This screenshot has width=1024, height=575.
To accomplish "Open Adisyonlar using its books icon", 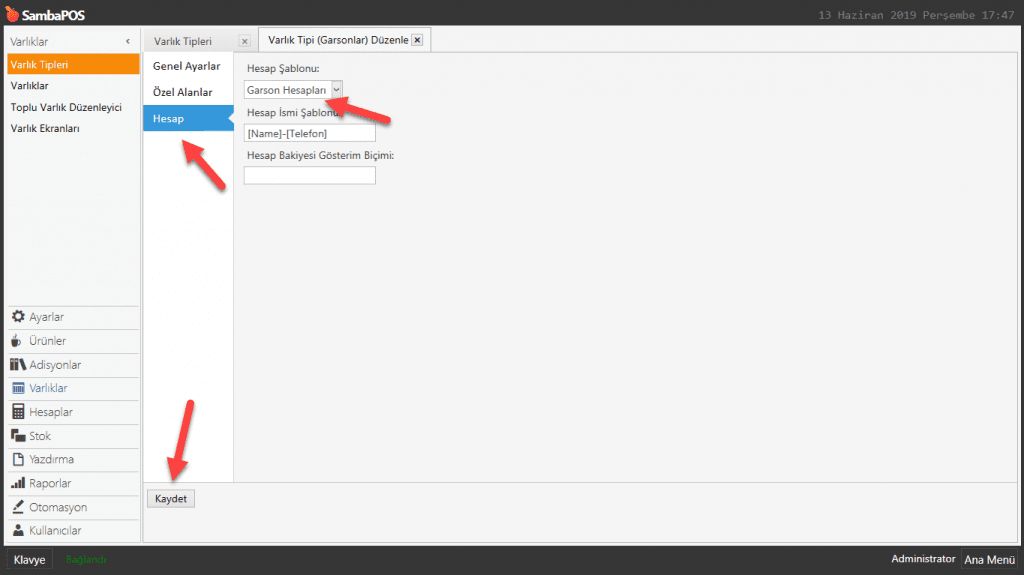I will click(18, 365).
